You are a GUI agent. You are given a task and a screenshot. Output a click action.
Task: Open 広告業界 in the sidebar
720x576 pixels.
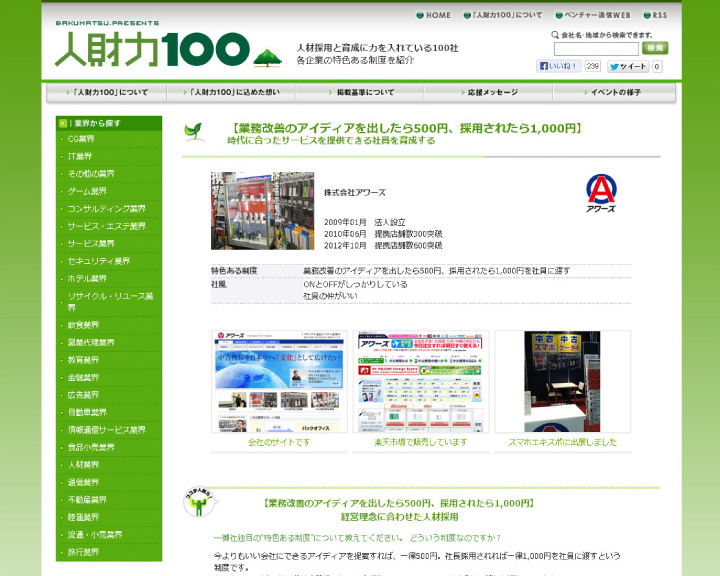tap(83, 395)
